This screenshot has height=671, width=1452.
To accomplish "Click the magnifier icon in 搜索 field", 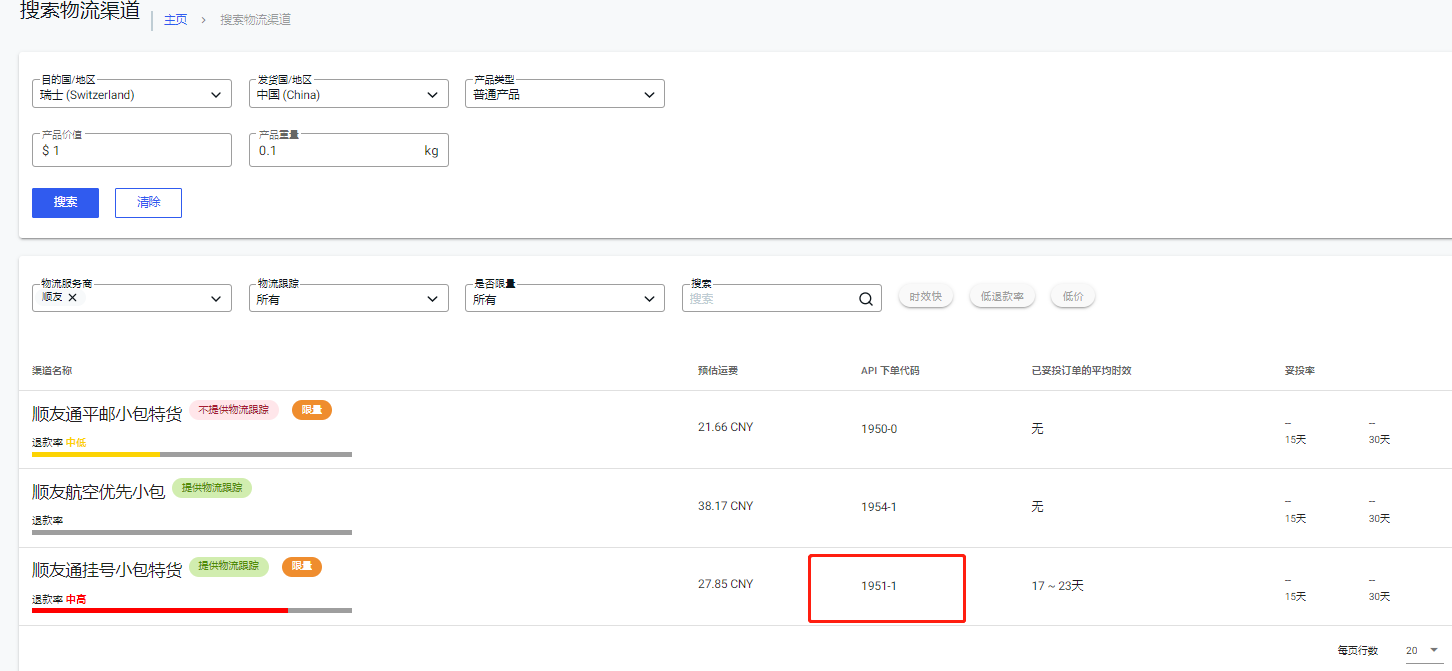I will coord(866,298).
